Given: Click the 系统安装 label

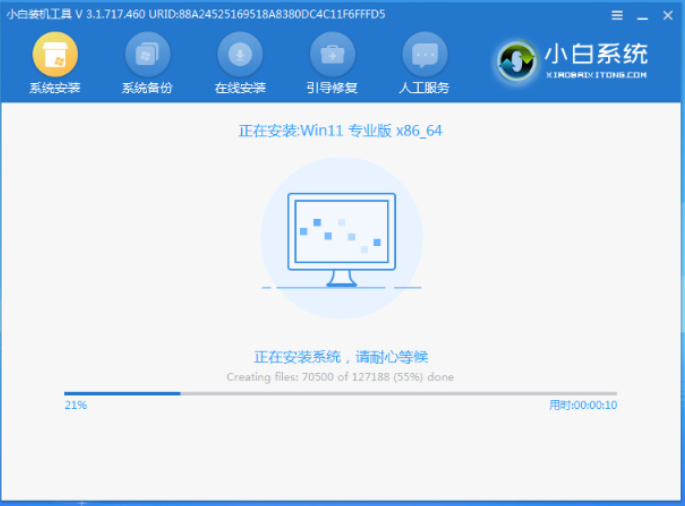Looking at the screenshot, I should coord(55,88).
